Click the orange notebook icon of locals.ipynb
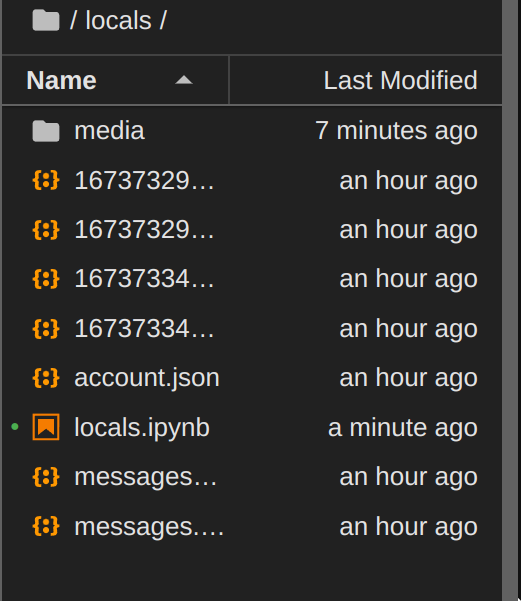The image size is (521, 601). coord(46,427)
